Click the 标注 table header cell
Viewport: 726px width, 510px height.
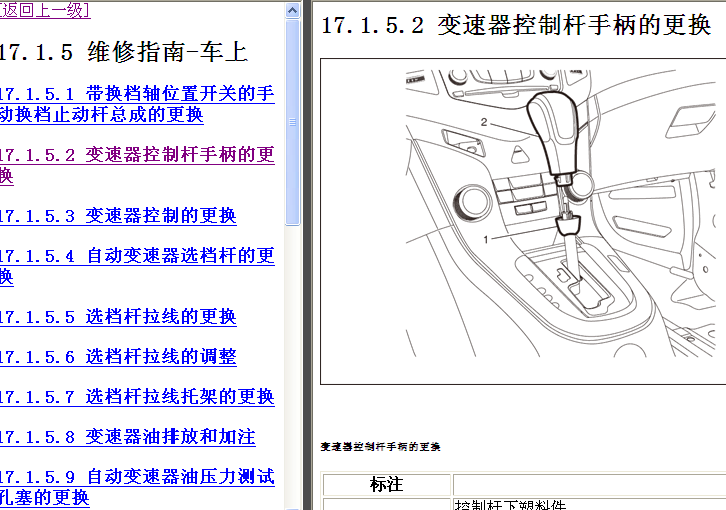387,485
